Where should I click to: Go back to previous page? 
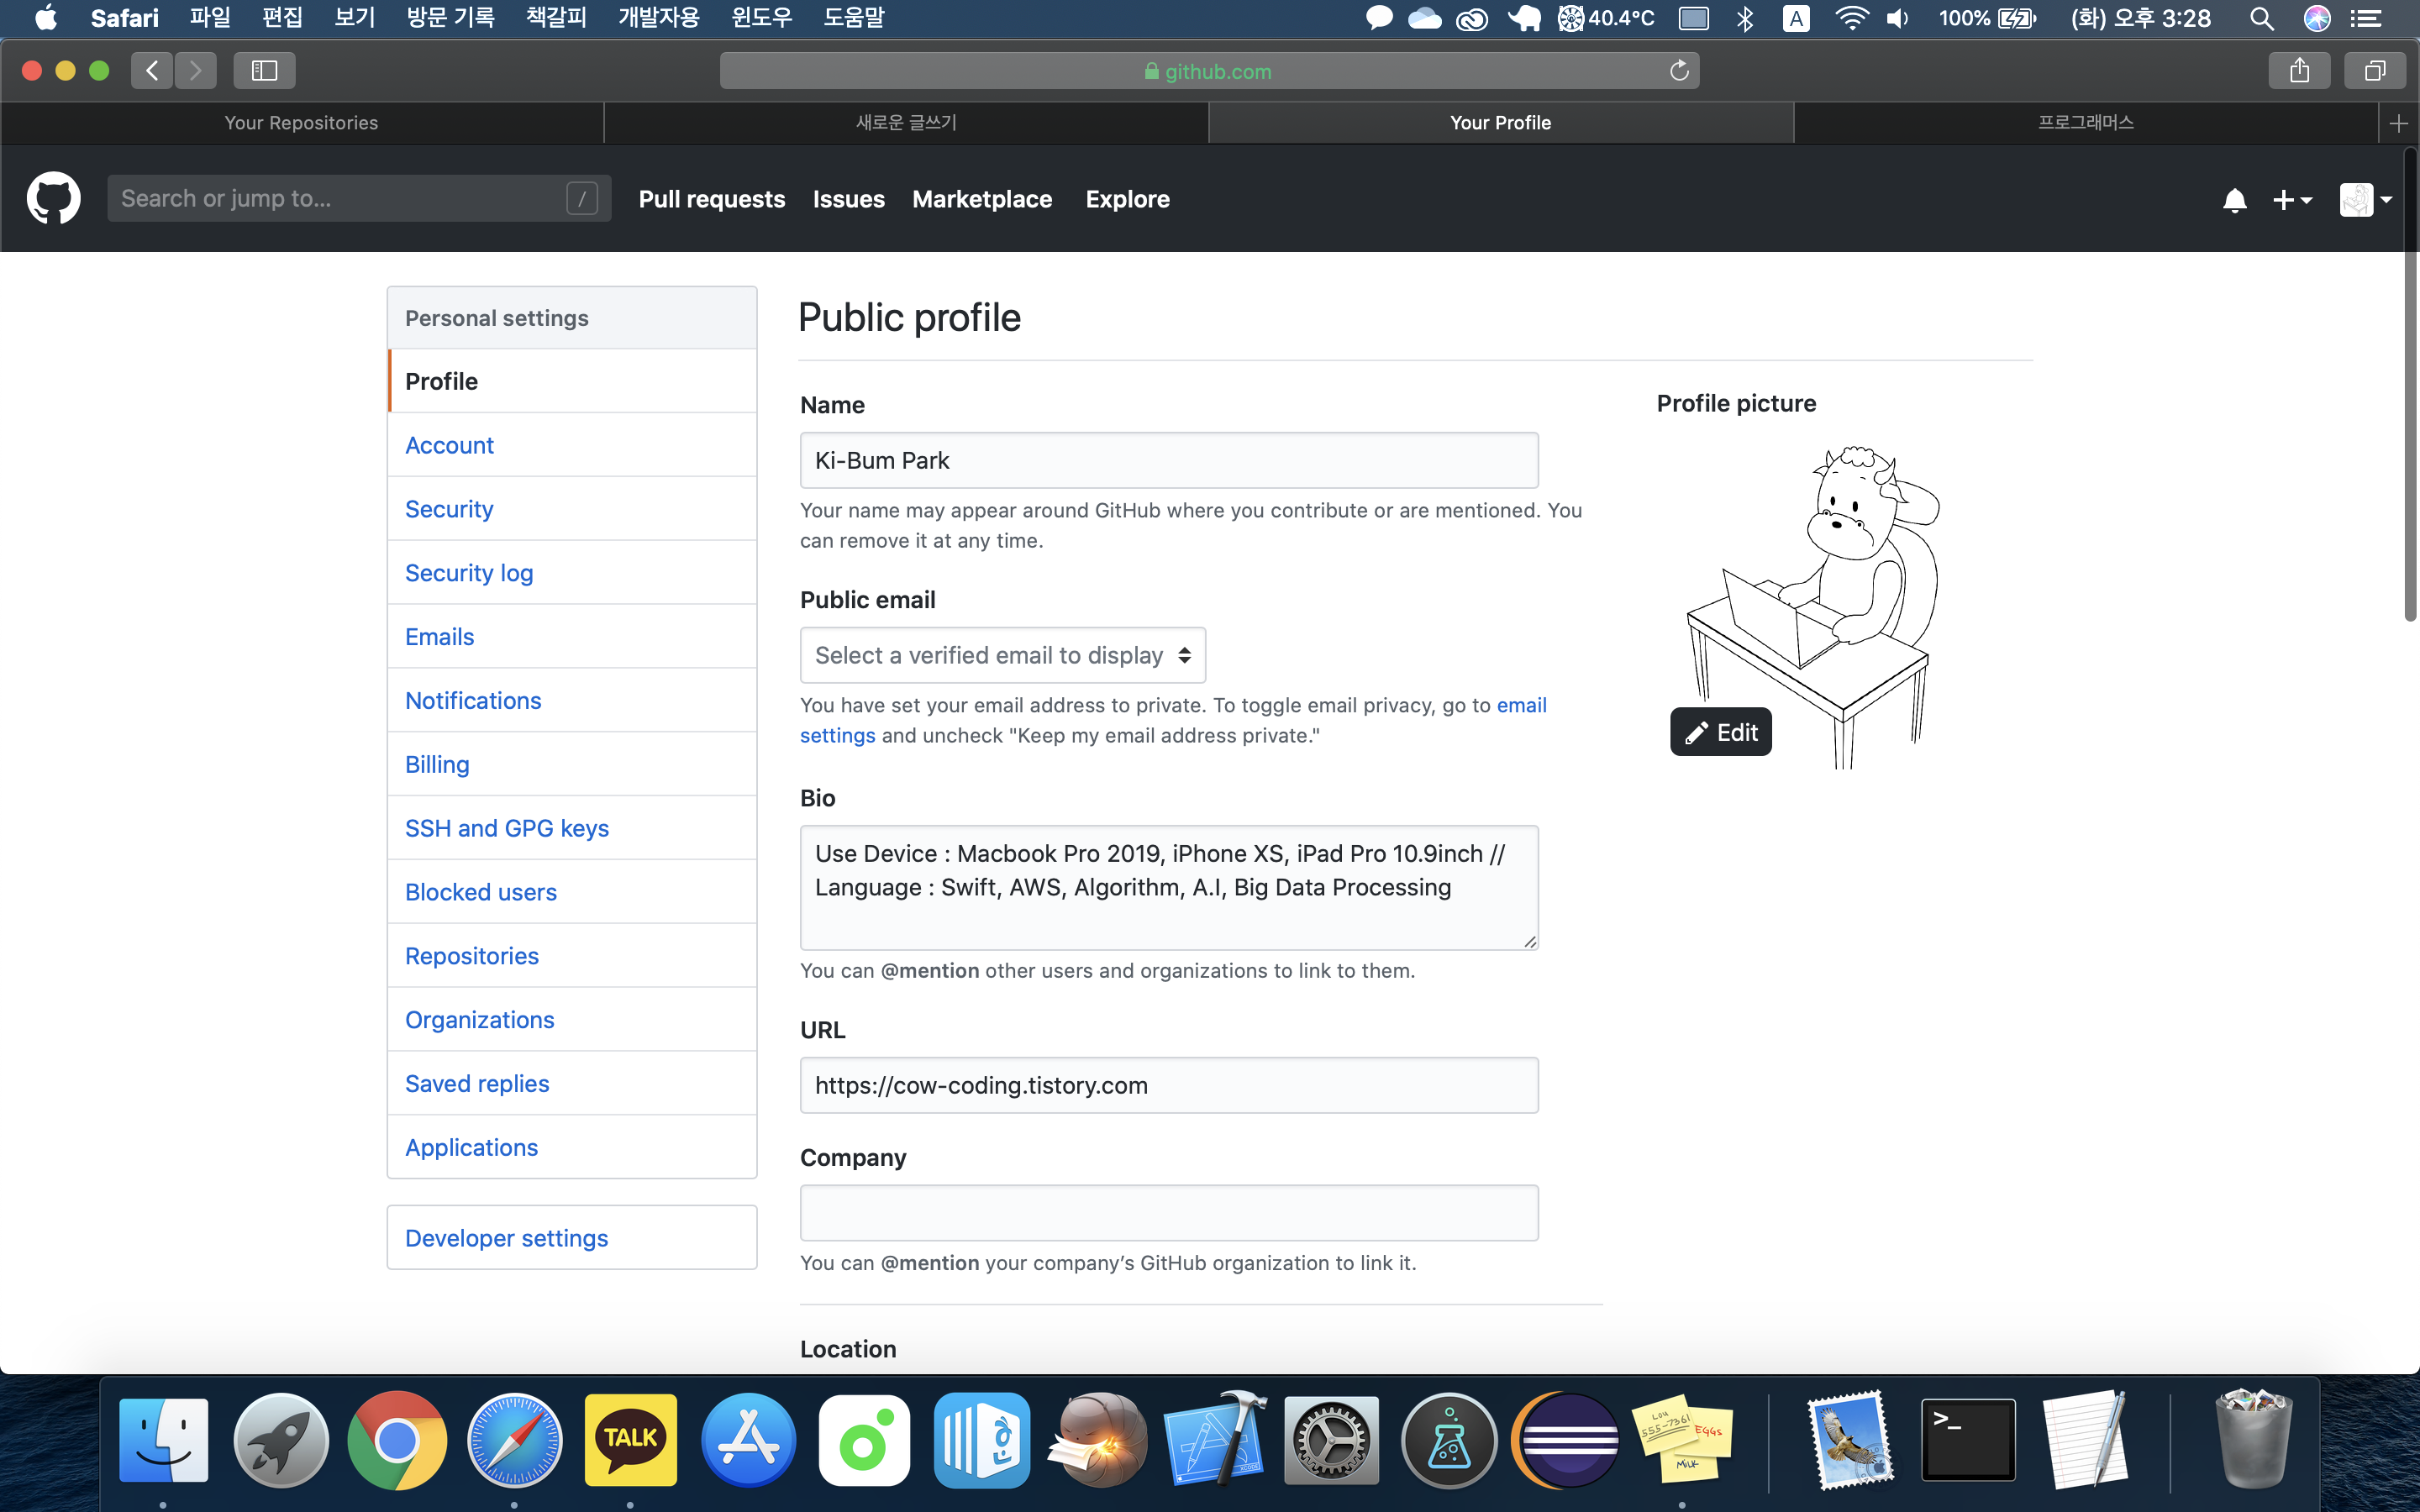click(x=152, y=71)
